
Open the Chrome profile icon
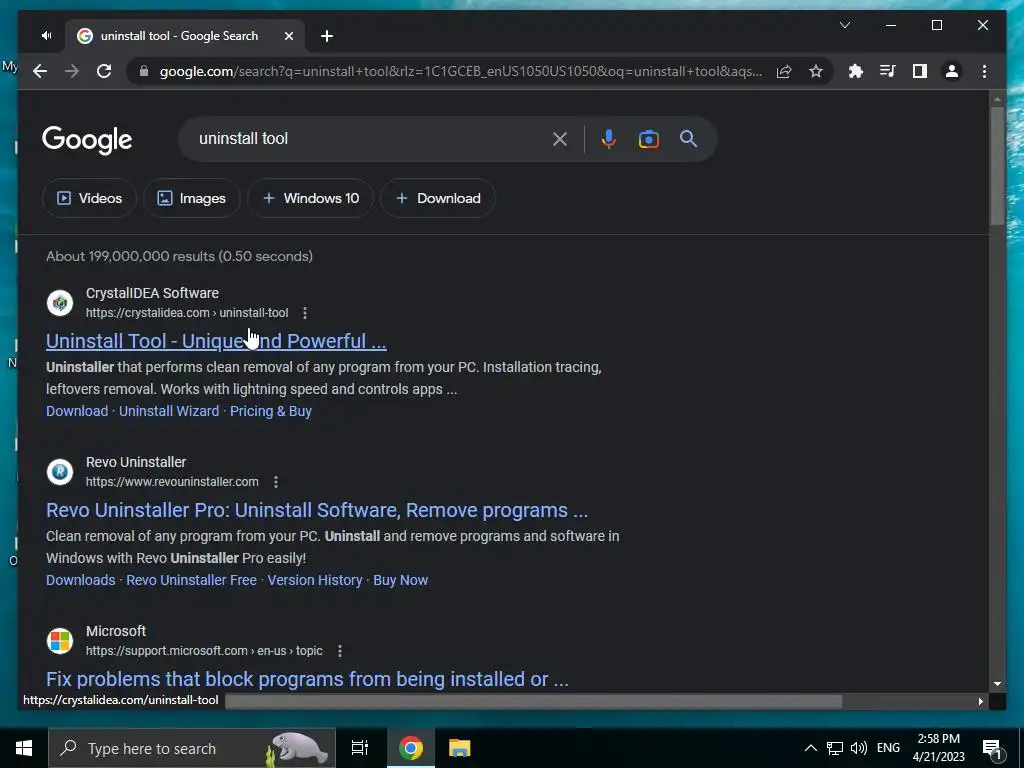point(952,71)
